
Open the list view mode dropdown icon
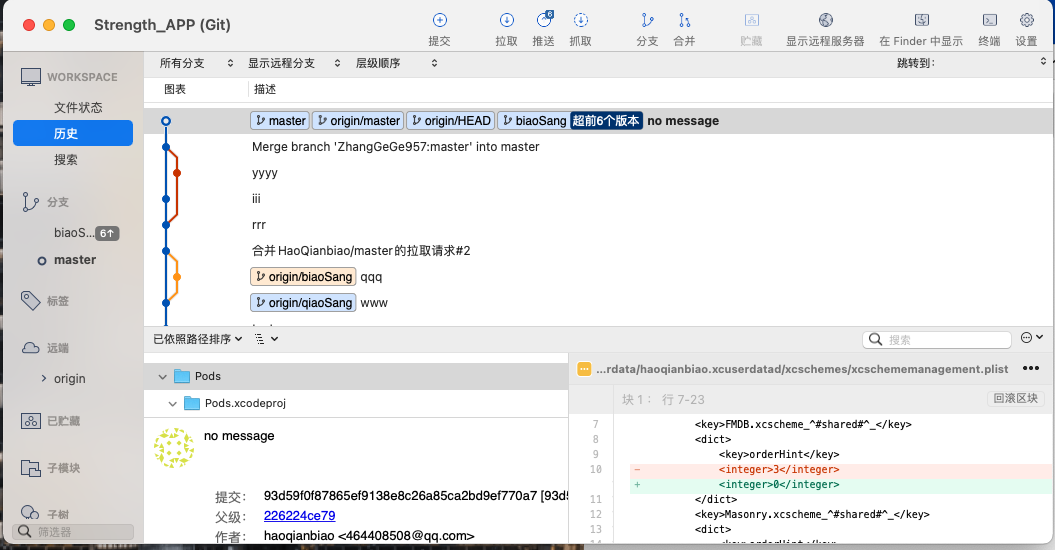tap(266, 339)
